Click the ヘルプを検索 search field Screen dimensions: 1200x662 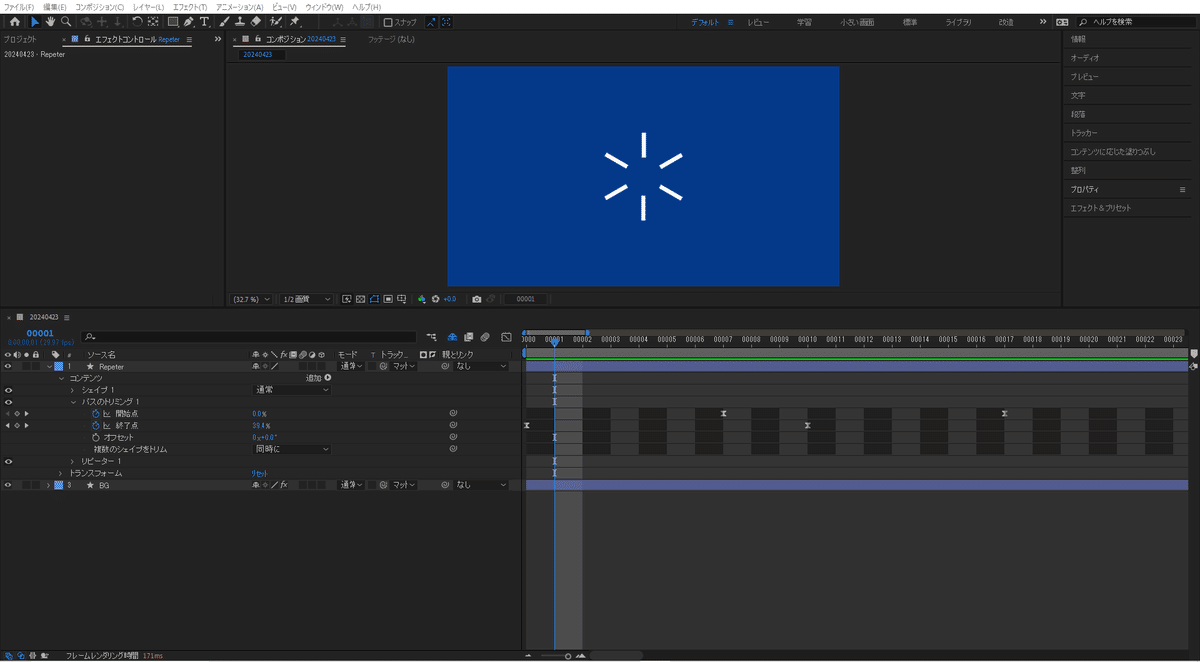[1136, 22]
